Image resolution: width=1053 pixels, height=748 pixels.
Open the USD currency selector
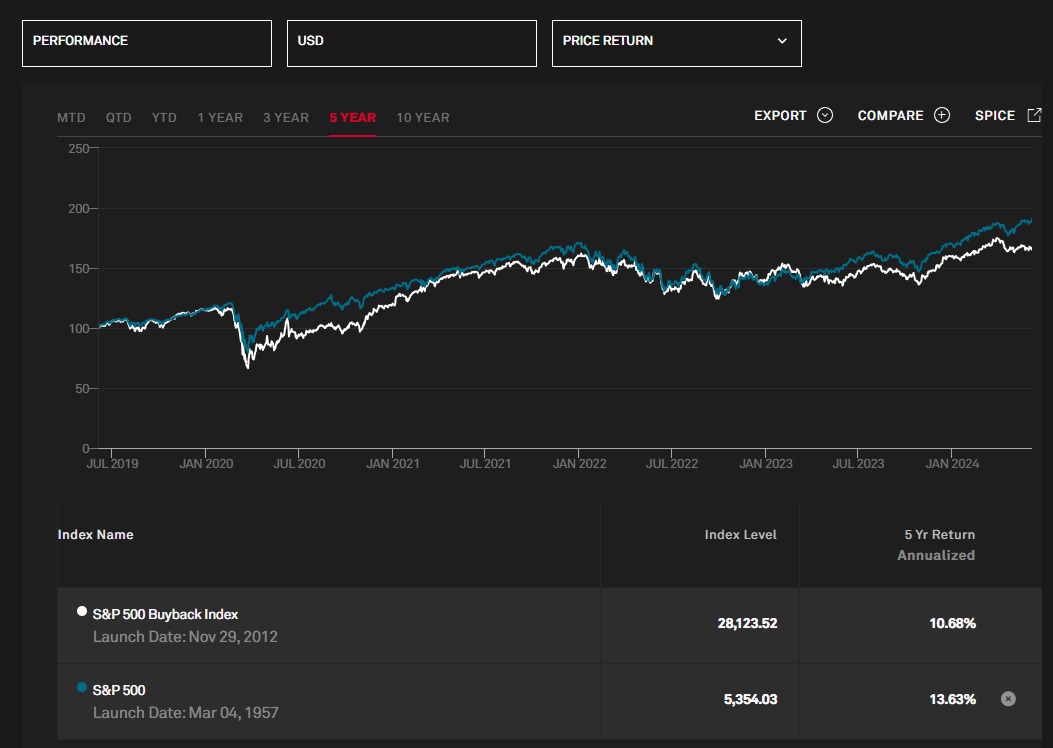coord(411,43)
